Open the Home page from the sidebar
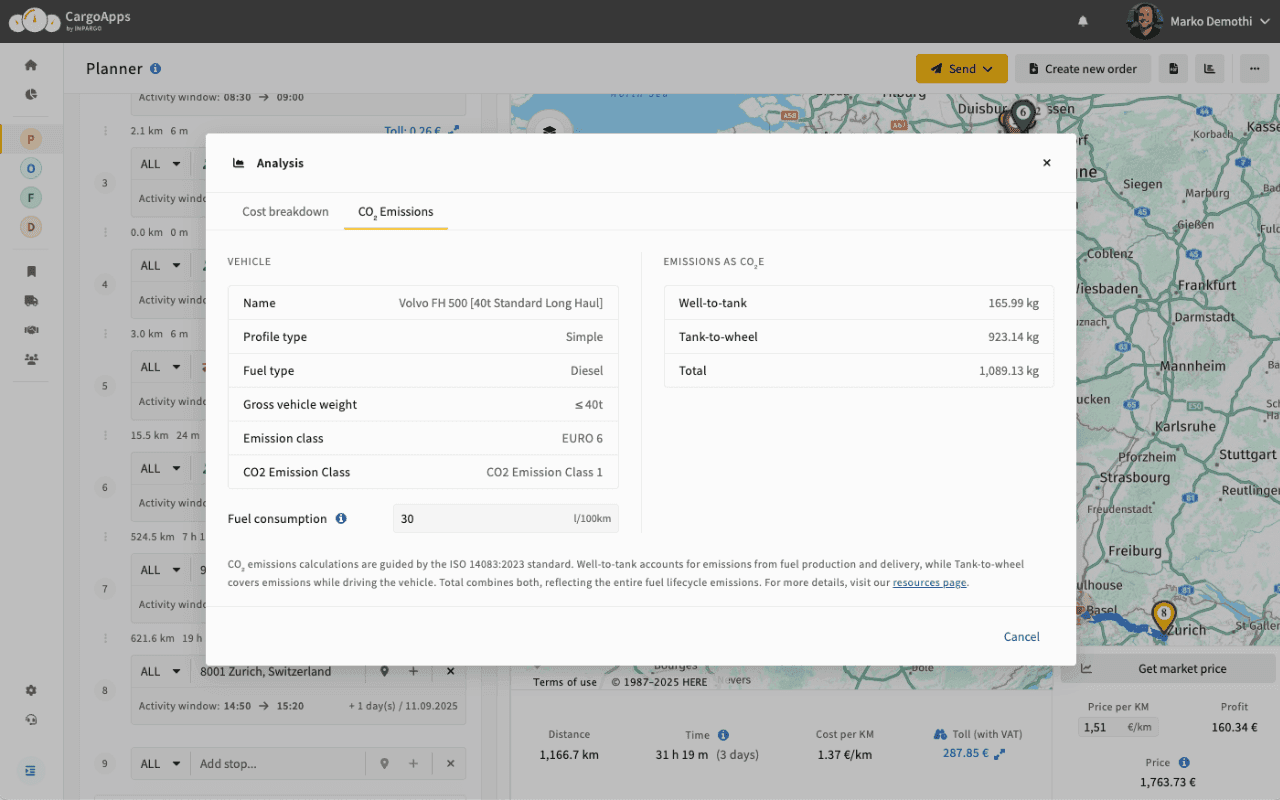 31,65
